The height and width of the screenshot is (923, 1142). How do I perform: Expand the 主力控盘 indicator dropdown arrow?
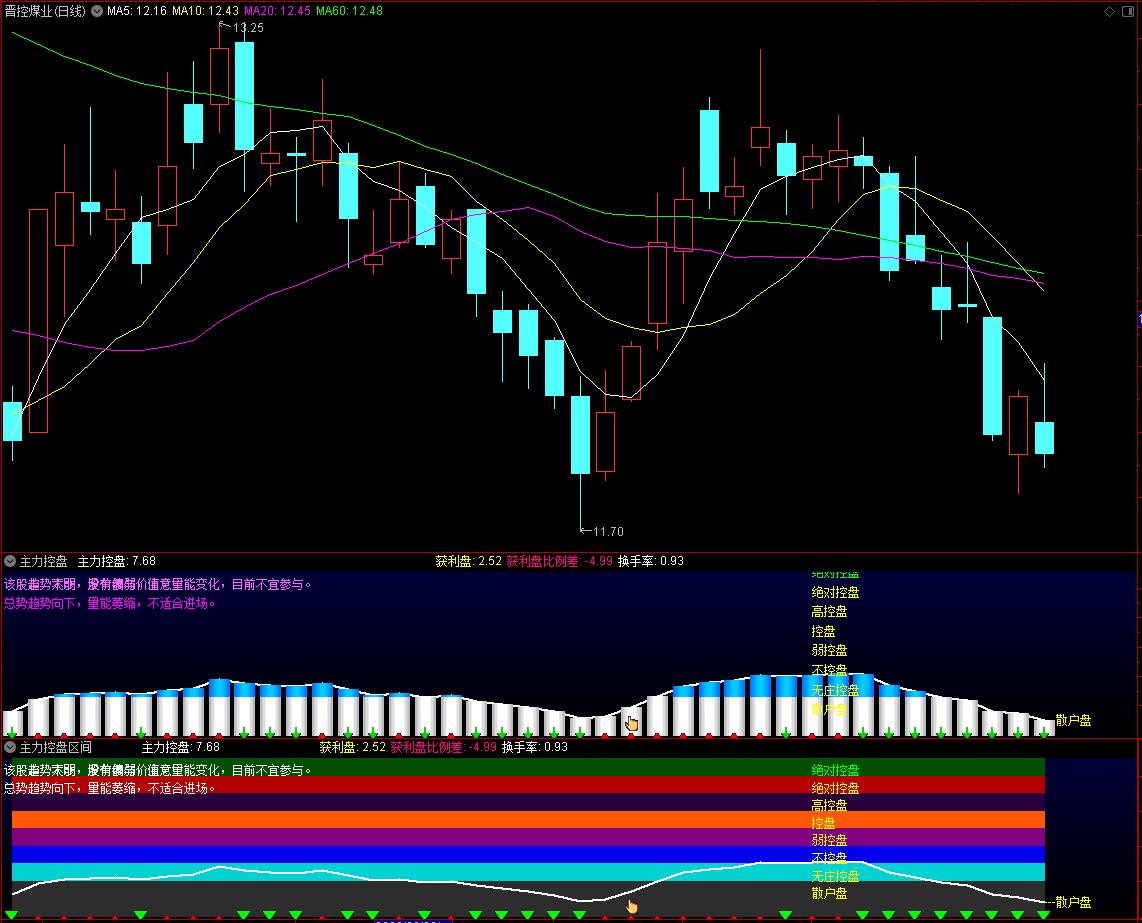tap(10, 561)
